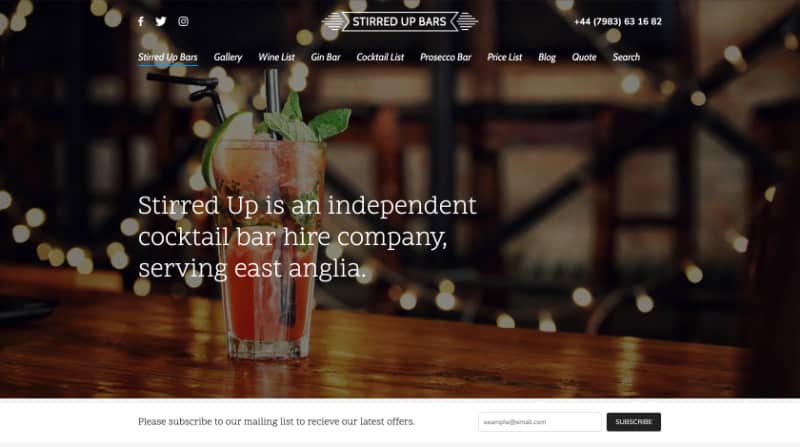800x447 pixels.
Task: Select Wine List in navigation
Action: [x=276, y=57]
